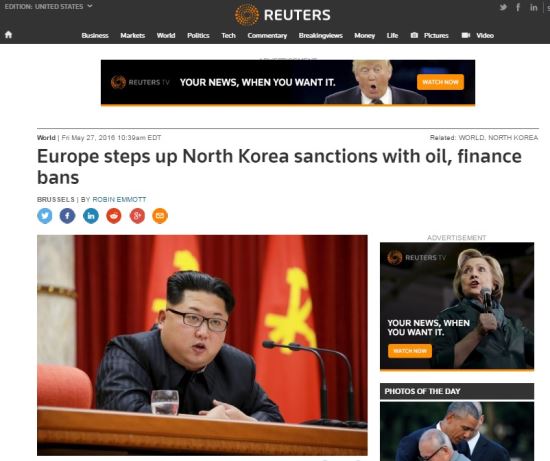The height and width of the screenshot is (461, 550).
Task: Open Reuters Facebook page in header
Action: click(x=518, y=7)
